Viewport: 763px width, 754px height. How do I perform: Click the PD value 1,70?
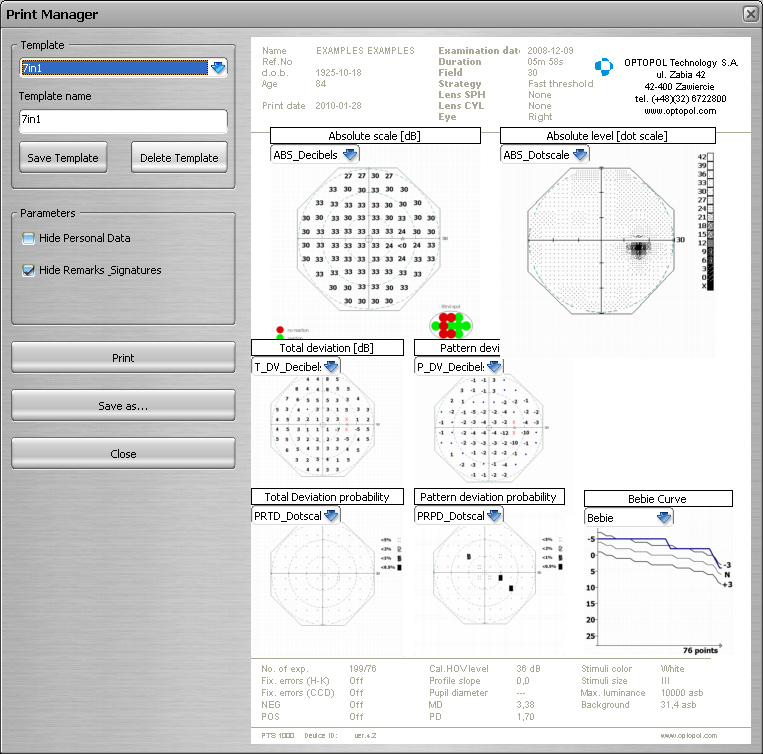pos(526,717)
